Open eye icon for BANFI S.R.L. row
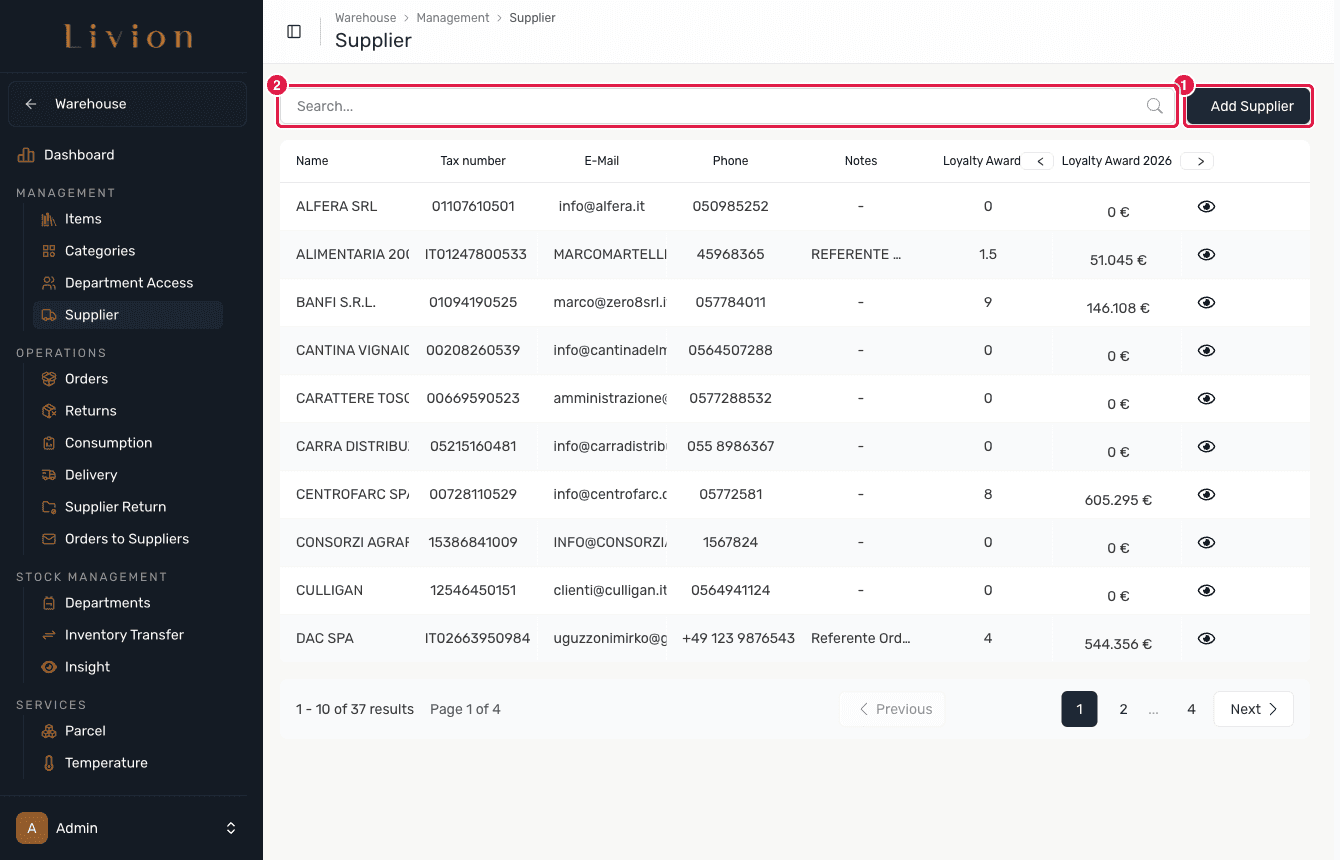Viewport: 1340px width, 860px height. tap(1206, 302)
